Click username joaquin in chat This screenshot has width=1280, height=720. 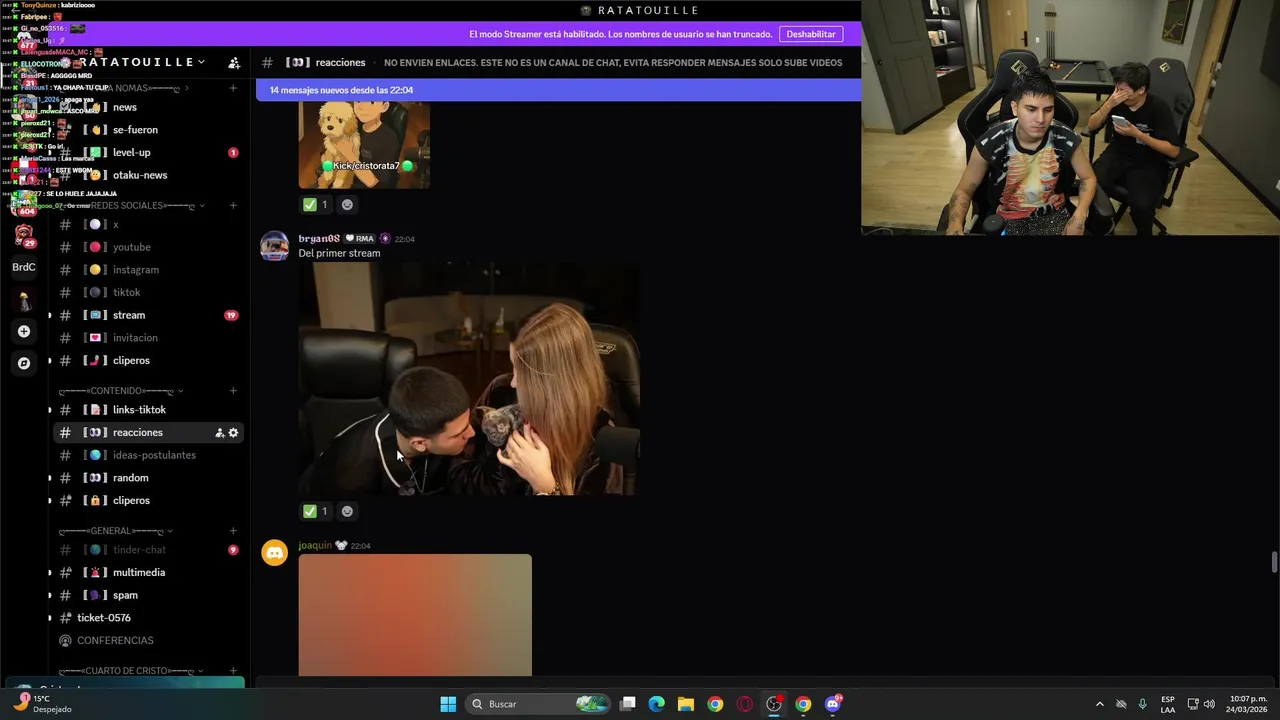tap(315, 545)
